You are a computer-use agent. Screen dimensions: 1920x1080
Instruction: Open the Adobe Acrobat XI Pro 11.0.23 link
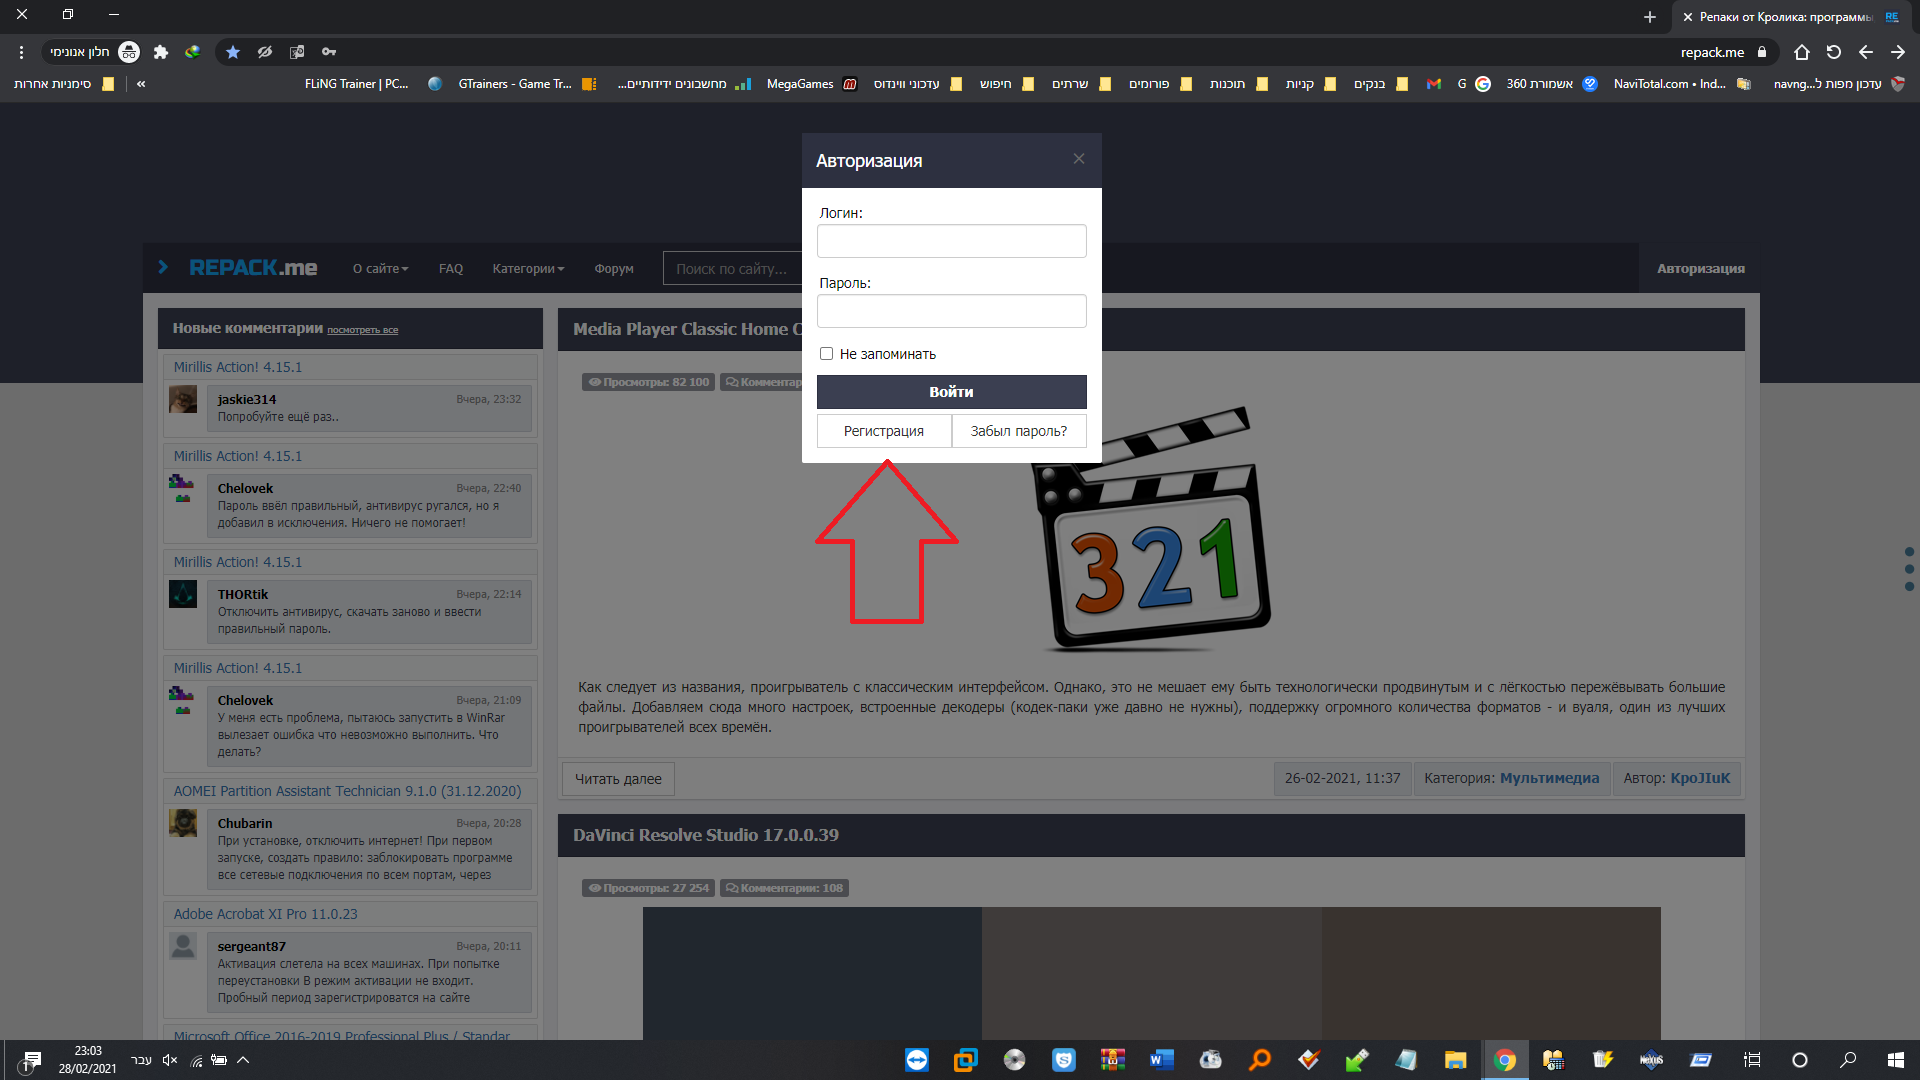pos(265,914)
